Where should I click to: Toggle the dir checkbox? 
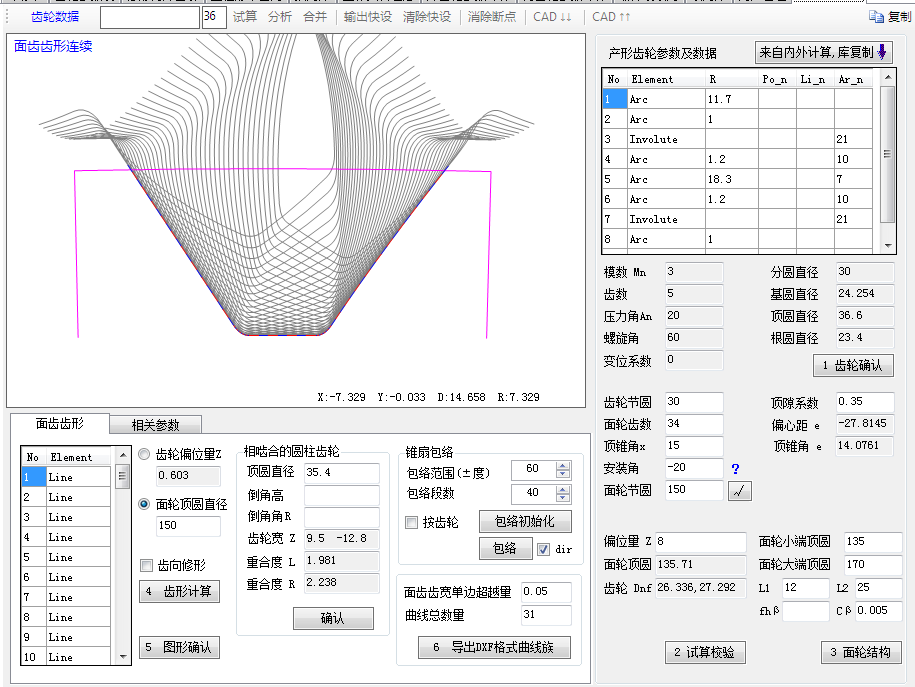pyautogui.click(x=544, y=549)
